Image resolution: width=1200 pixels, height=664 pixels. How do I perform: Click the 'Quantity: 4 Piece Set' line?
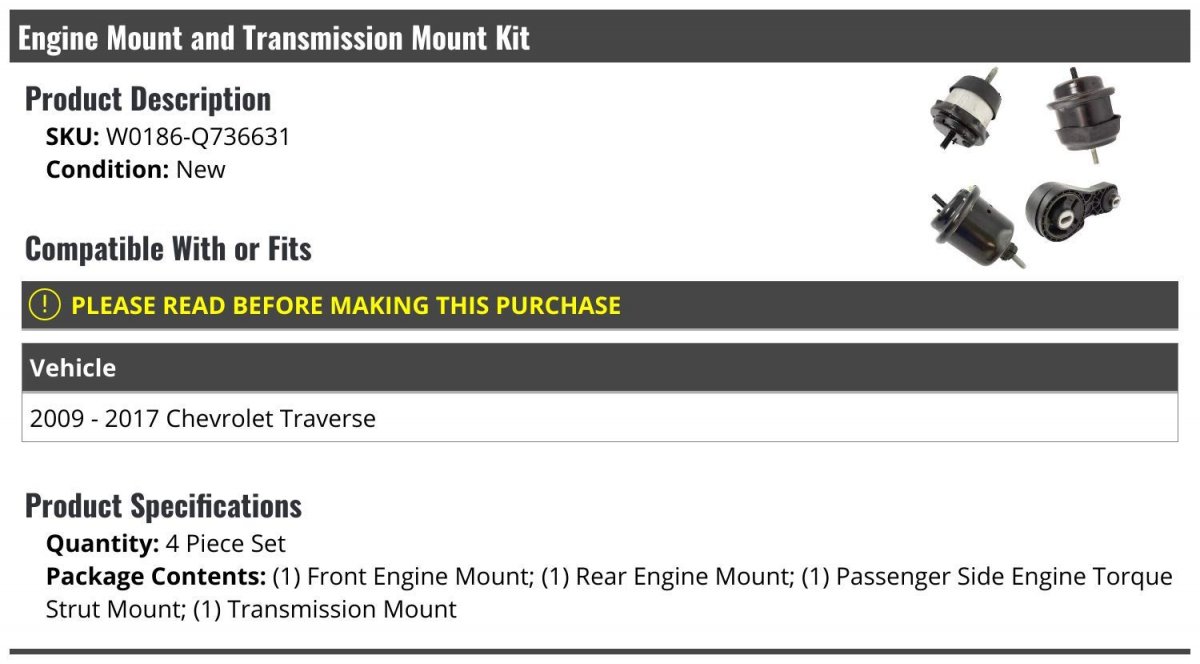(166, 544)
